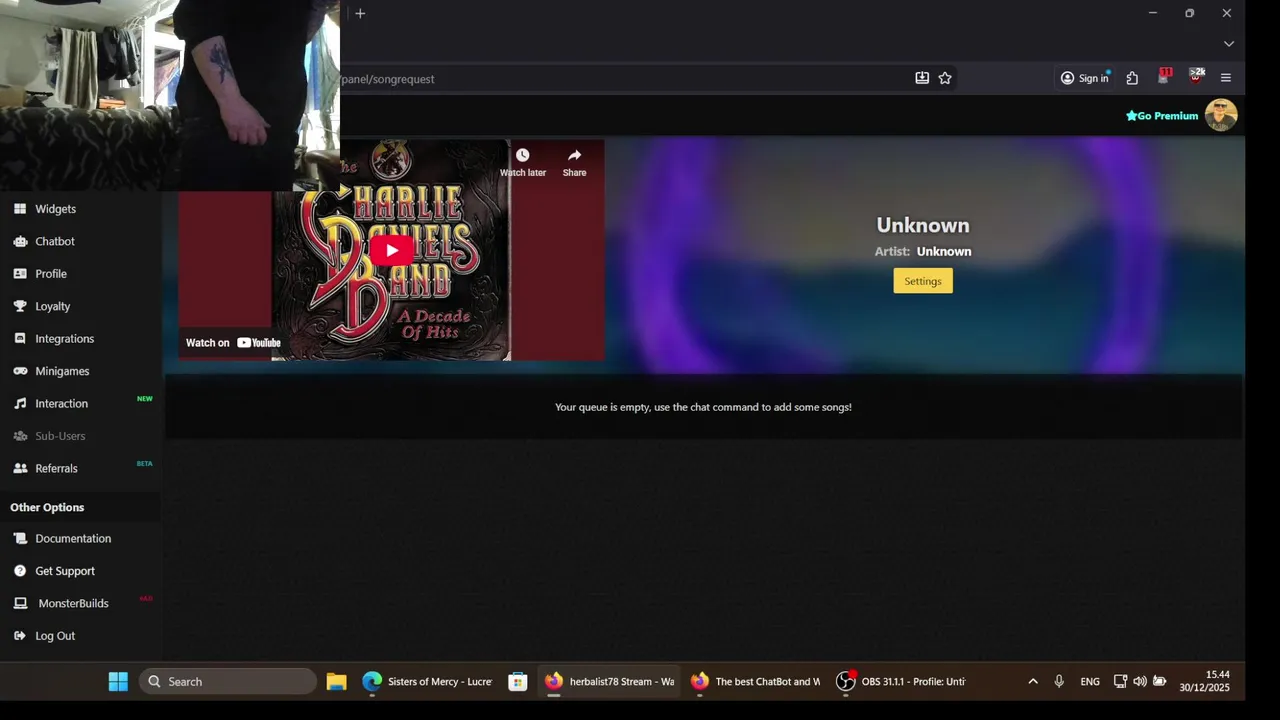1280x720 pixels.
Task: Click the Minigames gamepad icon
Action: coord(20,371)
